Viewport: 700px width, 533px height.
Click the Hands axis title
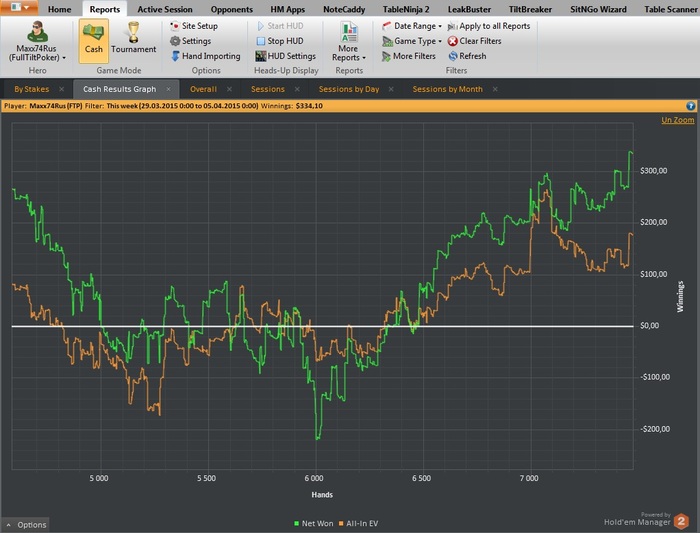pyautogui.click(x=322, y=495)
